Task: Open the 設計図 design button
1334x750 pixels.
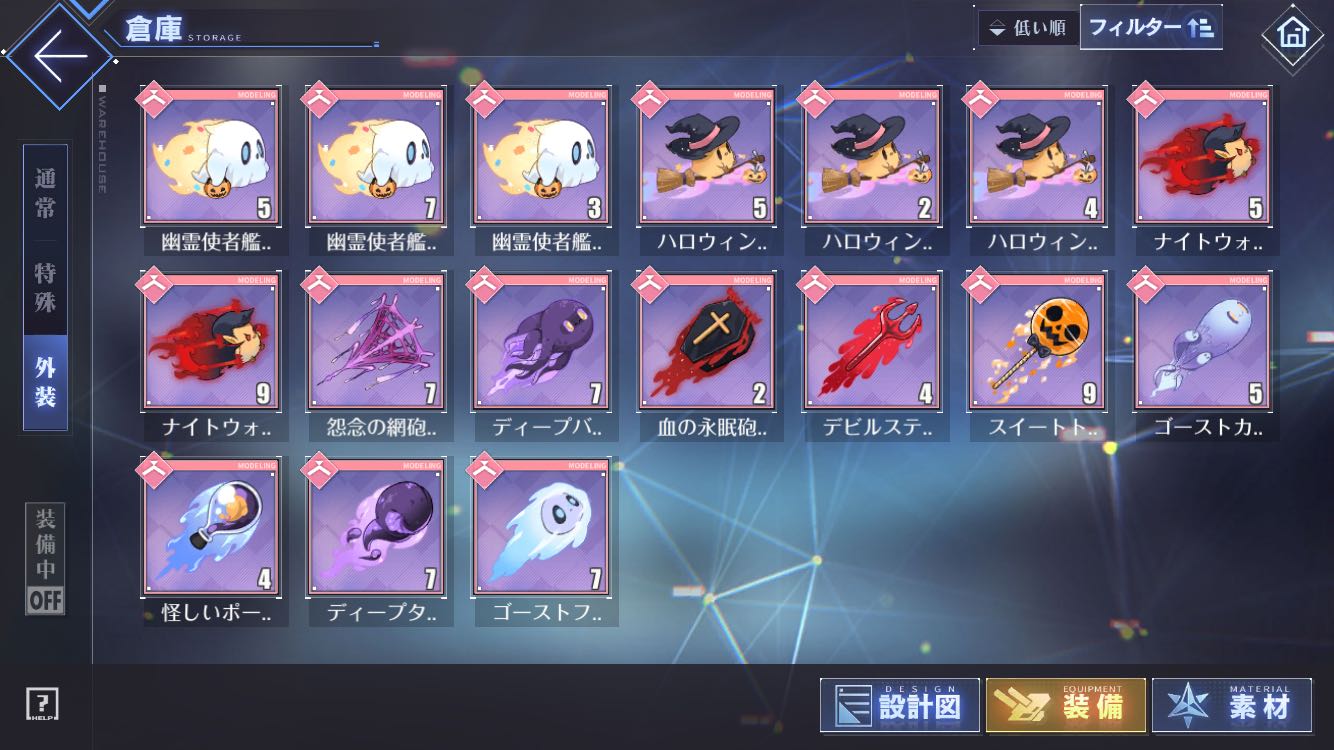Action: (x=900, y=706)
